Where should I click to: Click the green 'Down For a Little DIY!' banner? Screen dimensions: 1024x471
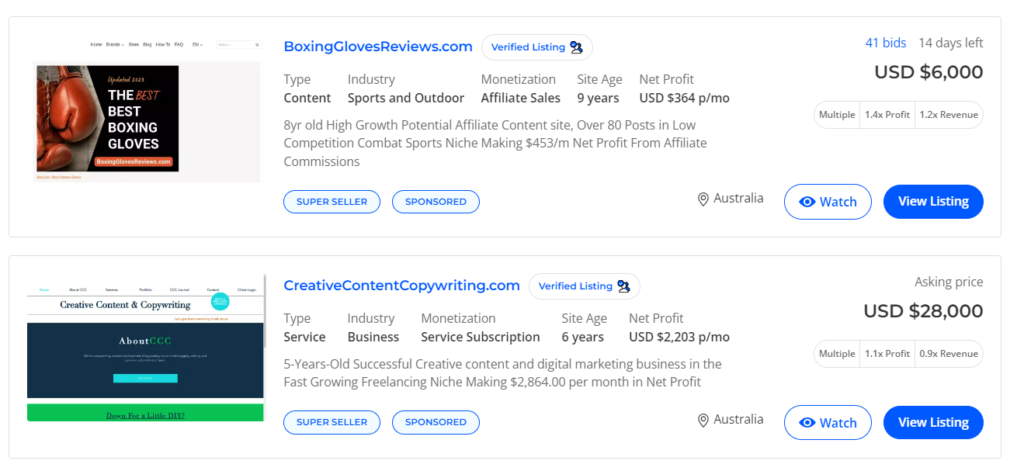tap(145, 414)
